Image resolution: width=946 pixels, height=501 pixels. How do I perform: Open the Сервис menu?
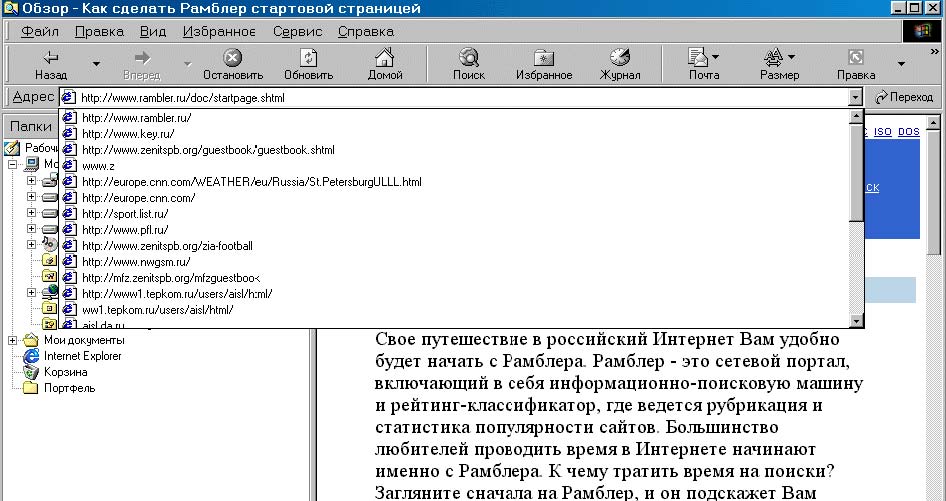pyautogui.click(x=297, y=31)
